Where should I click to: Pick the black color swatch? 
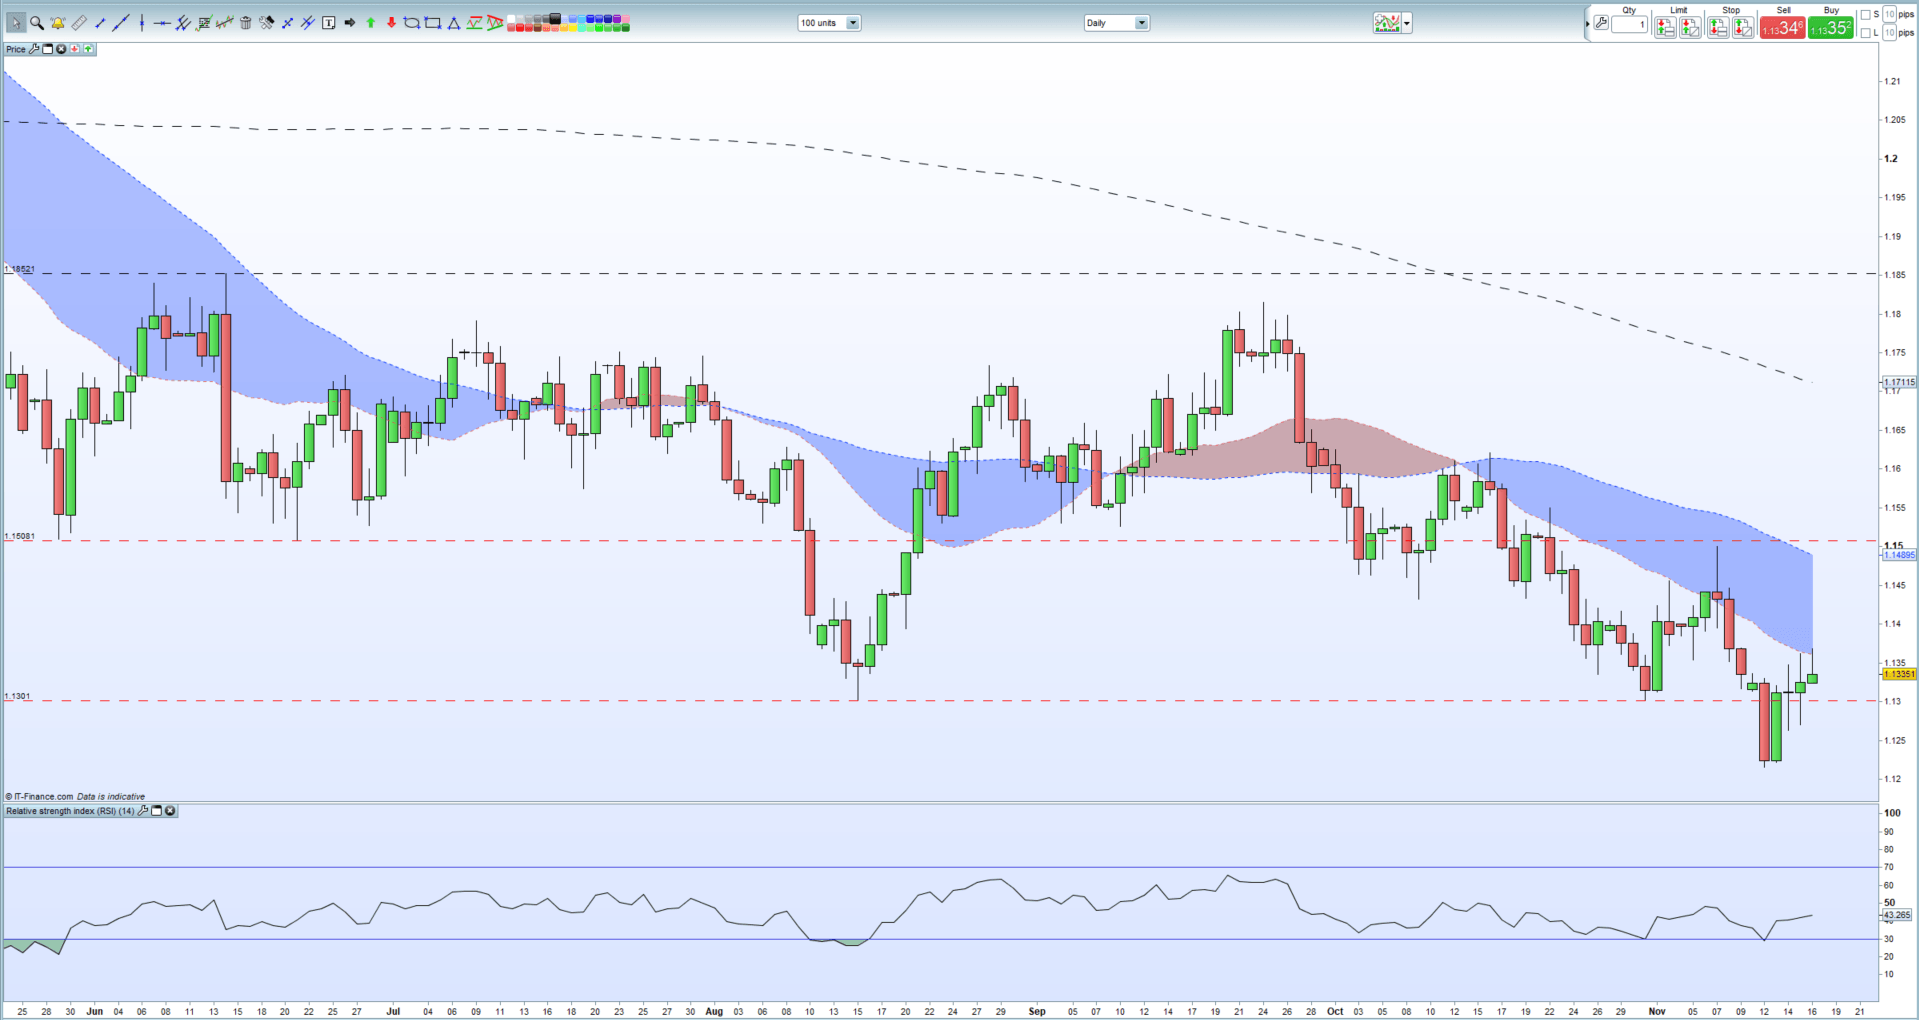tap(555, 18)
